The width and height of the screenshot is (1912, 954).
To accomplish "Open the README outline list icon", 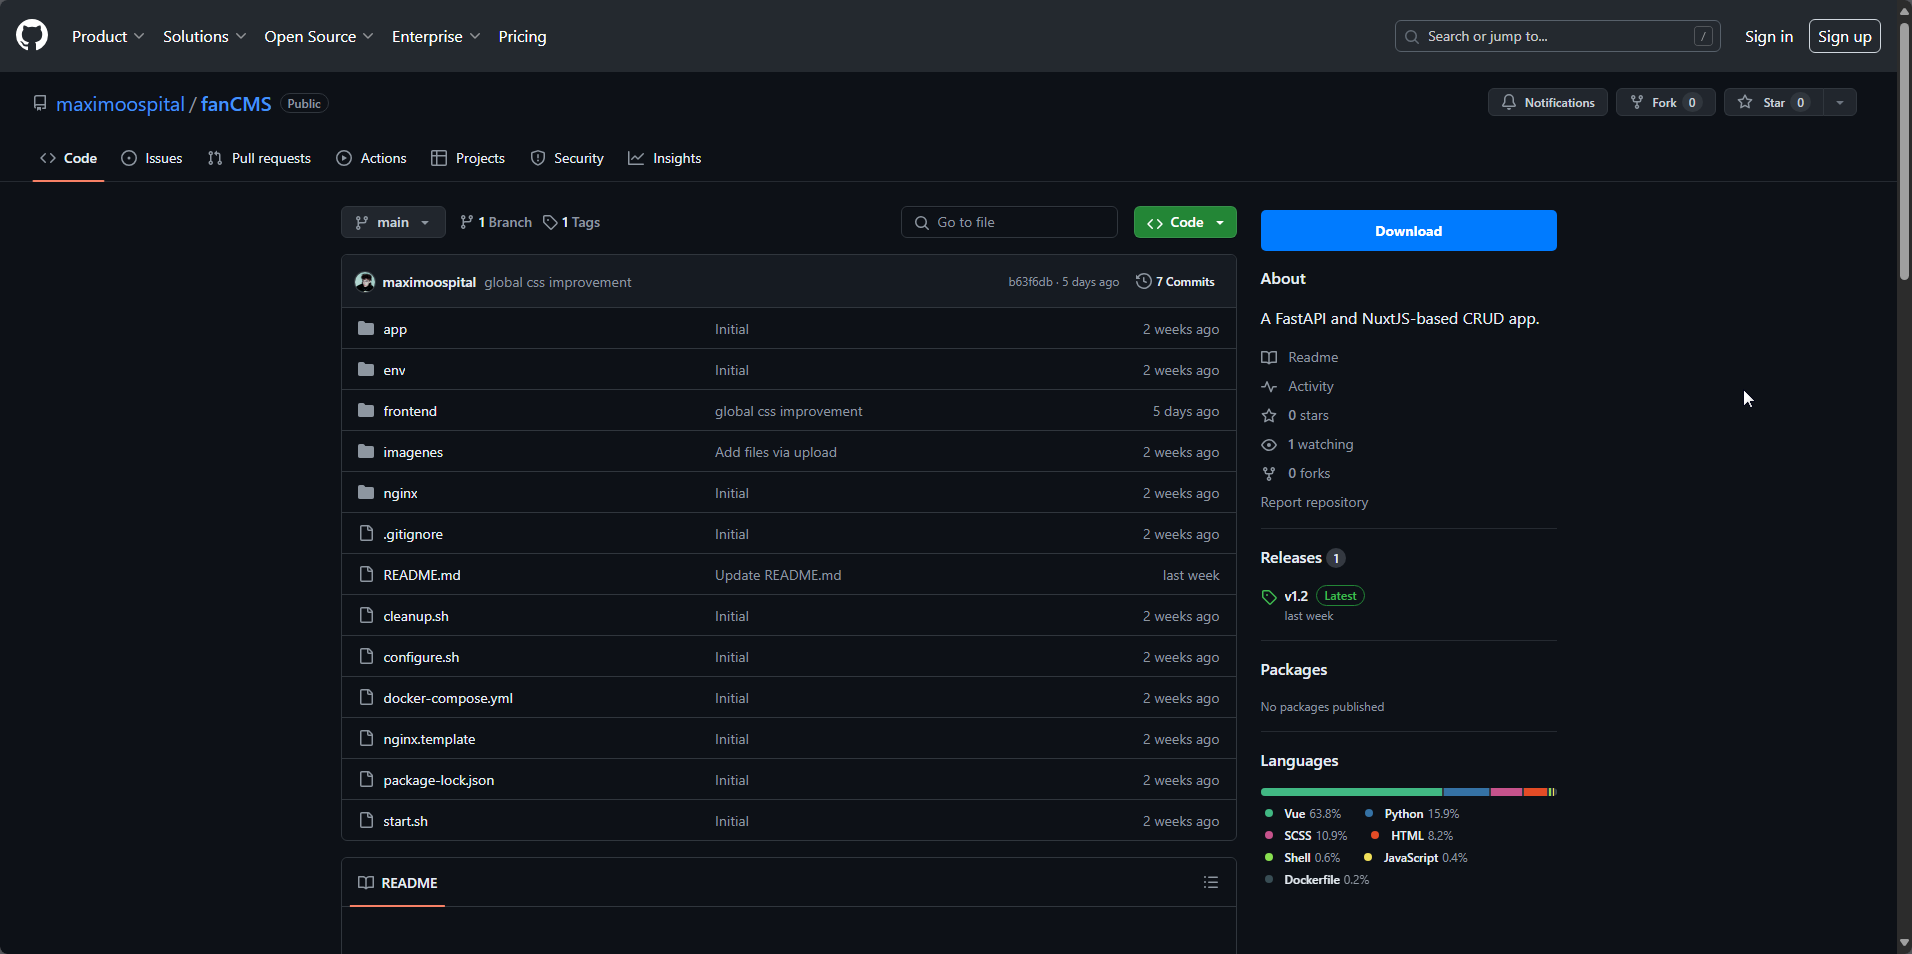I will pos(1211,882).
